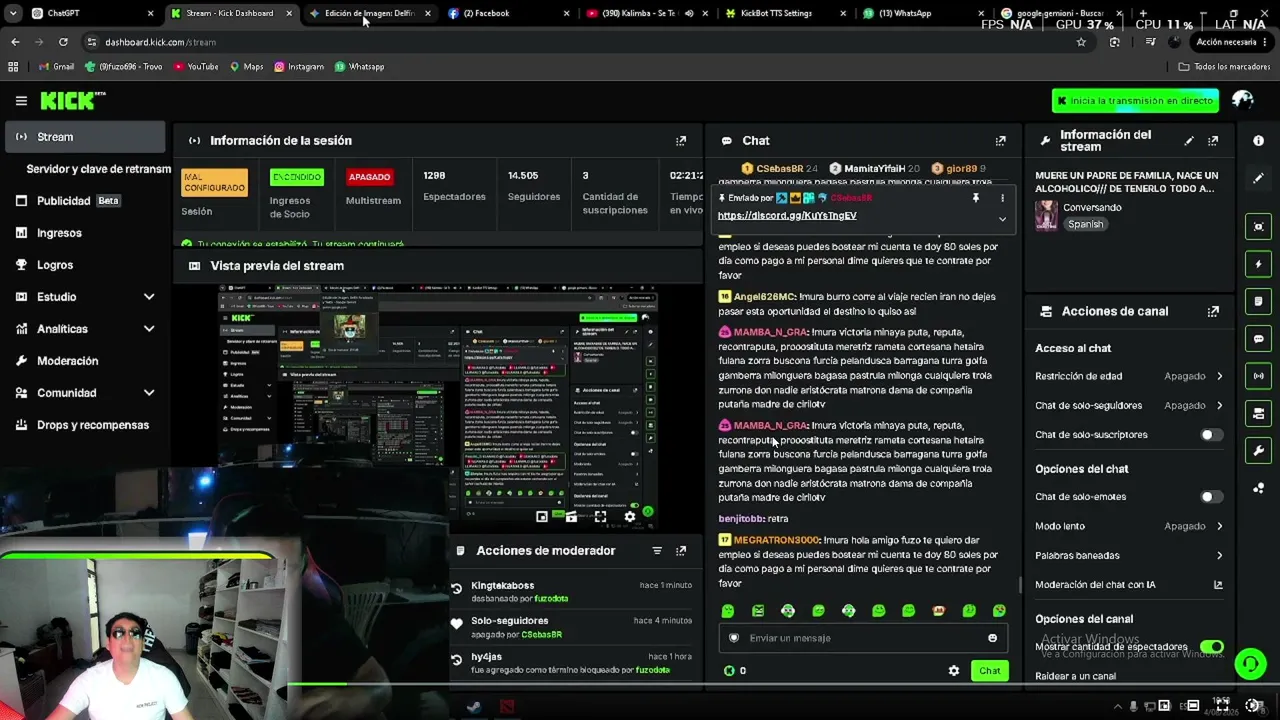Viewport: 1280px width, 720px height.
Task: Filter the Acciones de moderador list
Action: click(x=657, y=551)
